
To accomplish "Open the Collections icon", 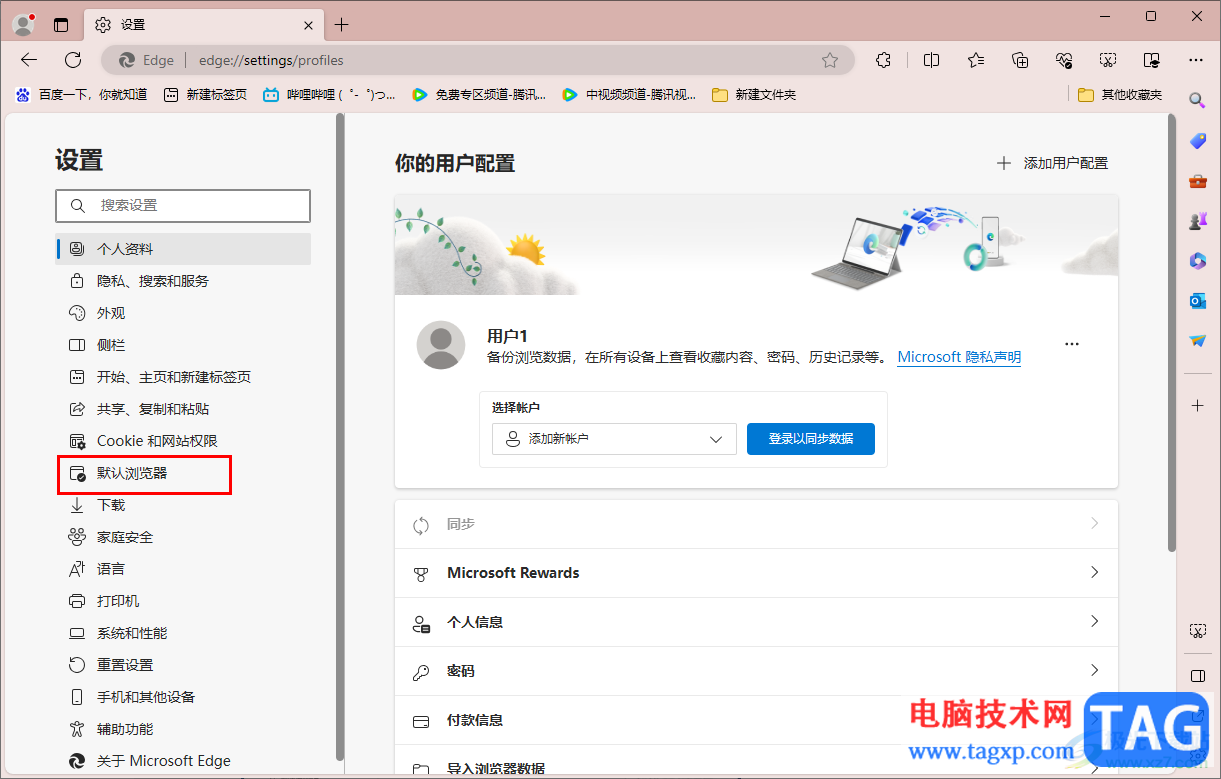I will coord(1020,60).
